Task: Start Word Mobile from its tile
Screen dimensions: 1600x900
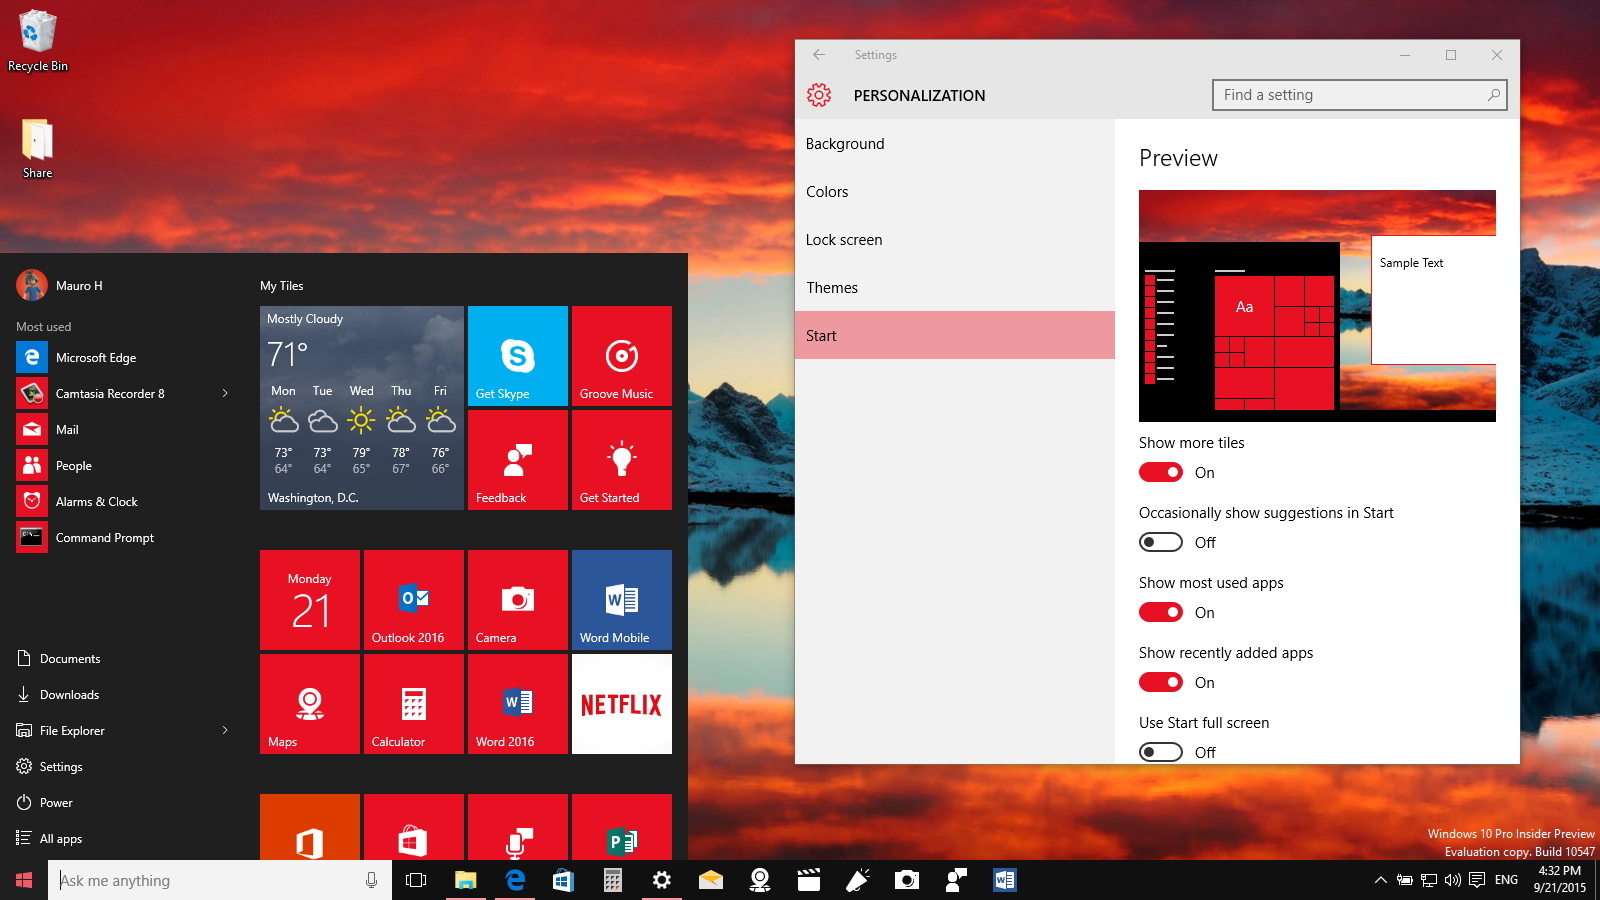Action: (x=621, y=599)
